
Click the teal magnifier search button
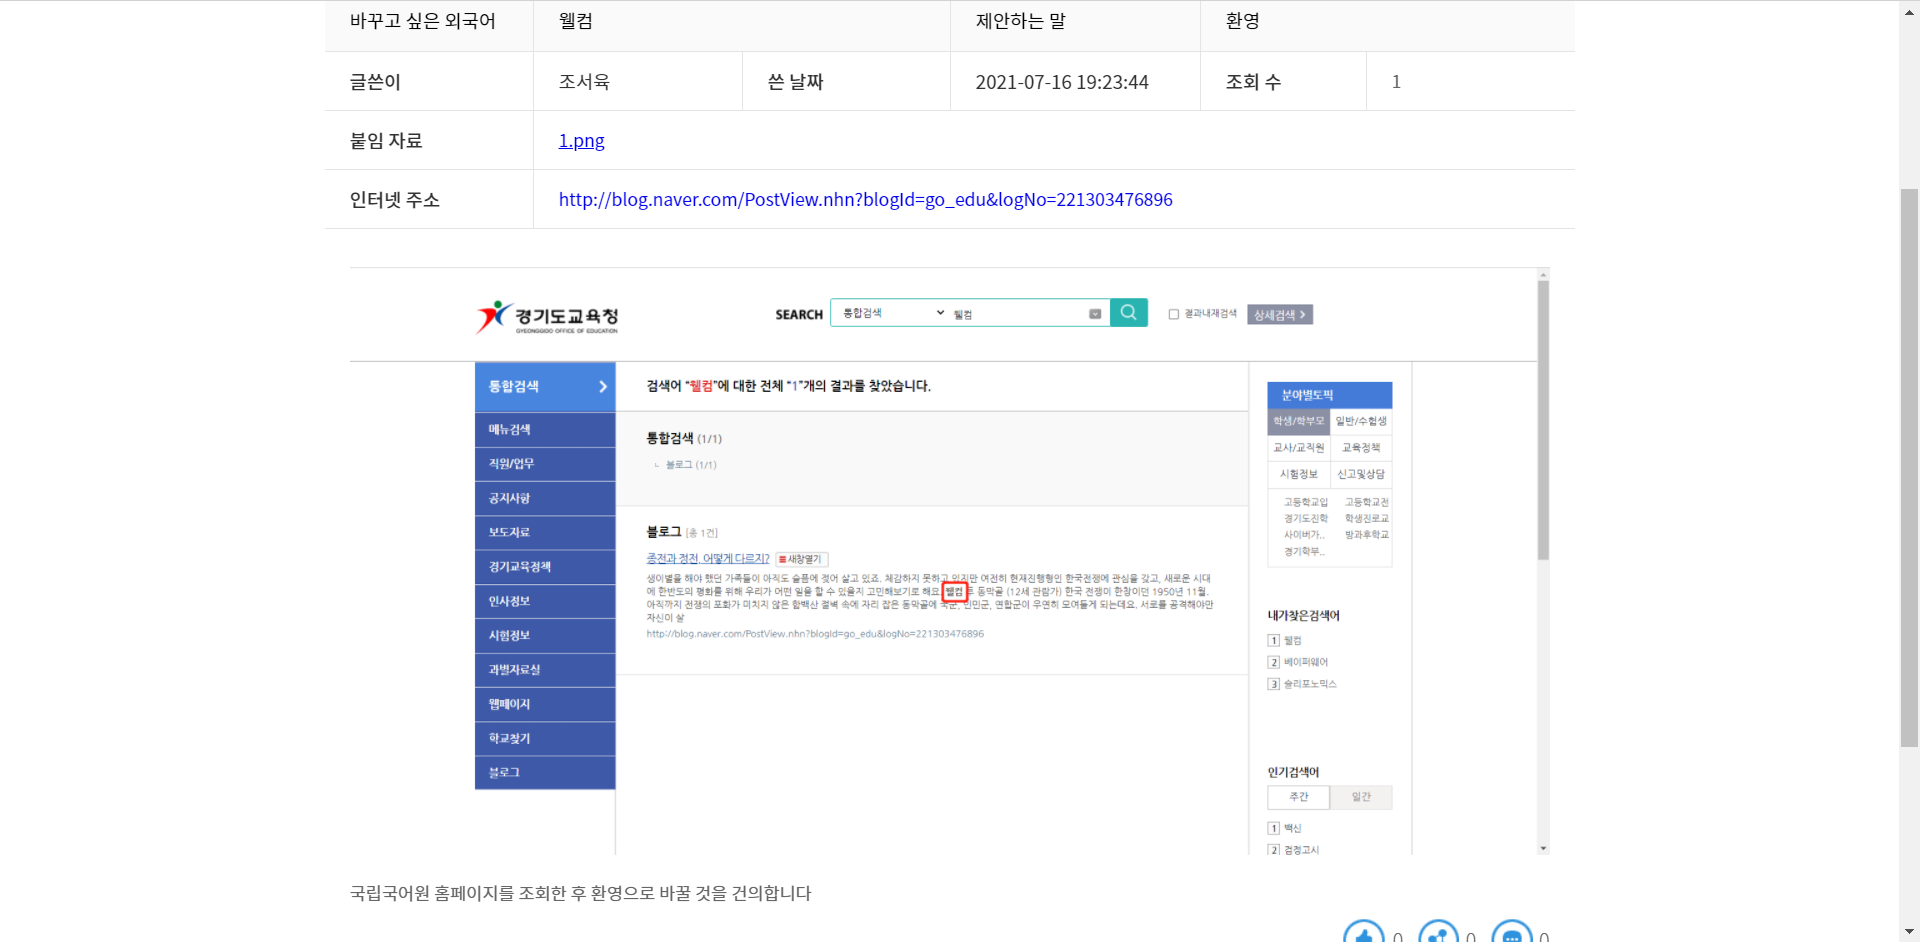(1128, 313)
